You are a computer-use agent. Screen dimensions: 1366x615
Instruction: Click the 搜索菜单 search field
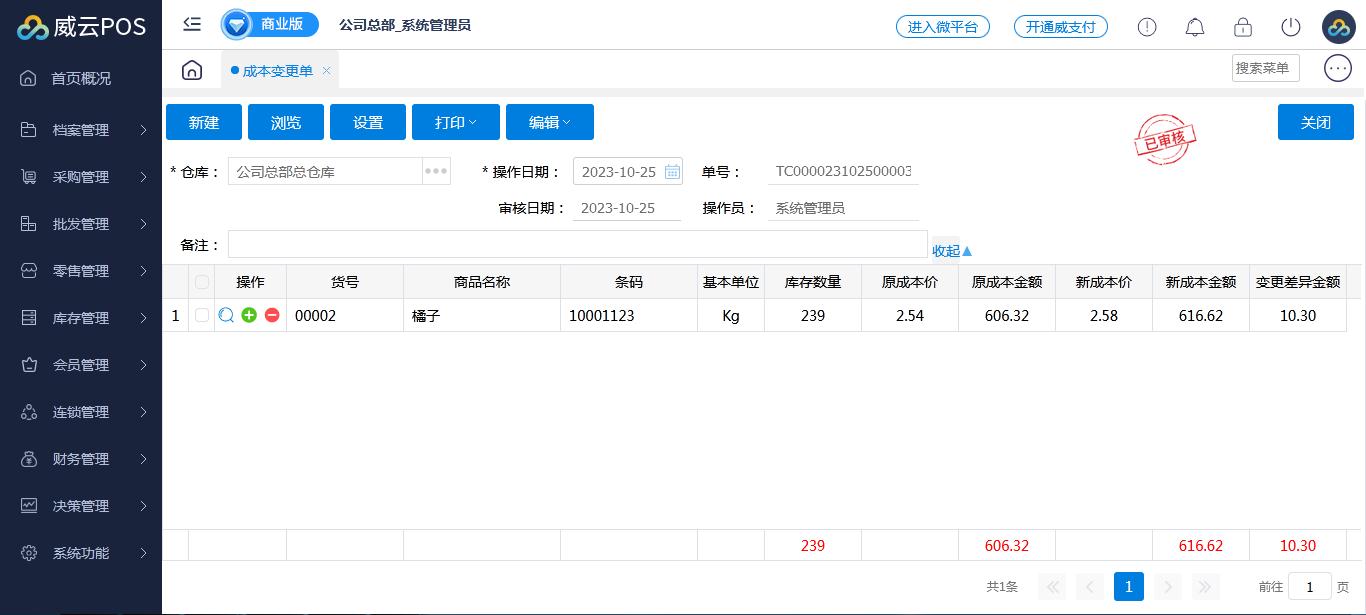[1264, 68]
